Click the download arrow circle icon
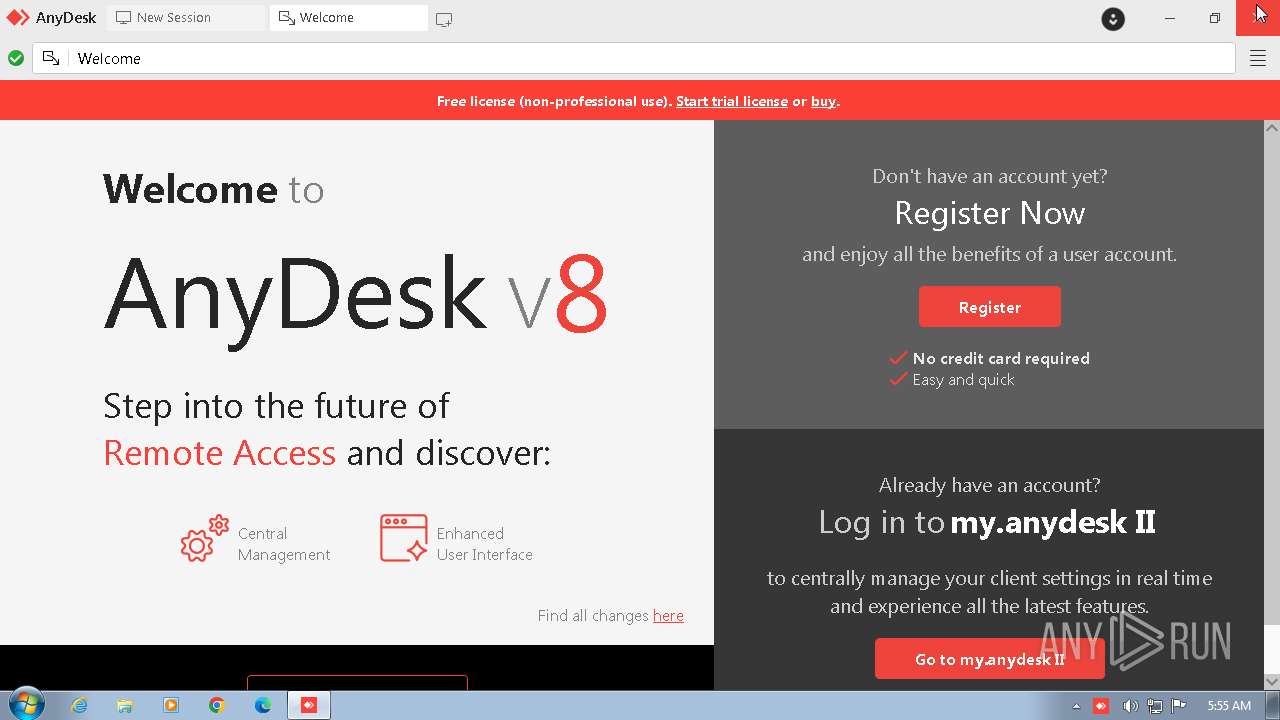1280x720 pixels. point(1113,19)
